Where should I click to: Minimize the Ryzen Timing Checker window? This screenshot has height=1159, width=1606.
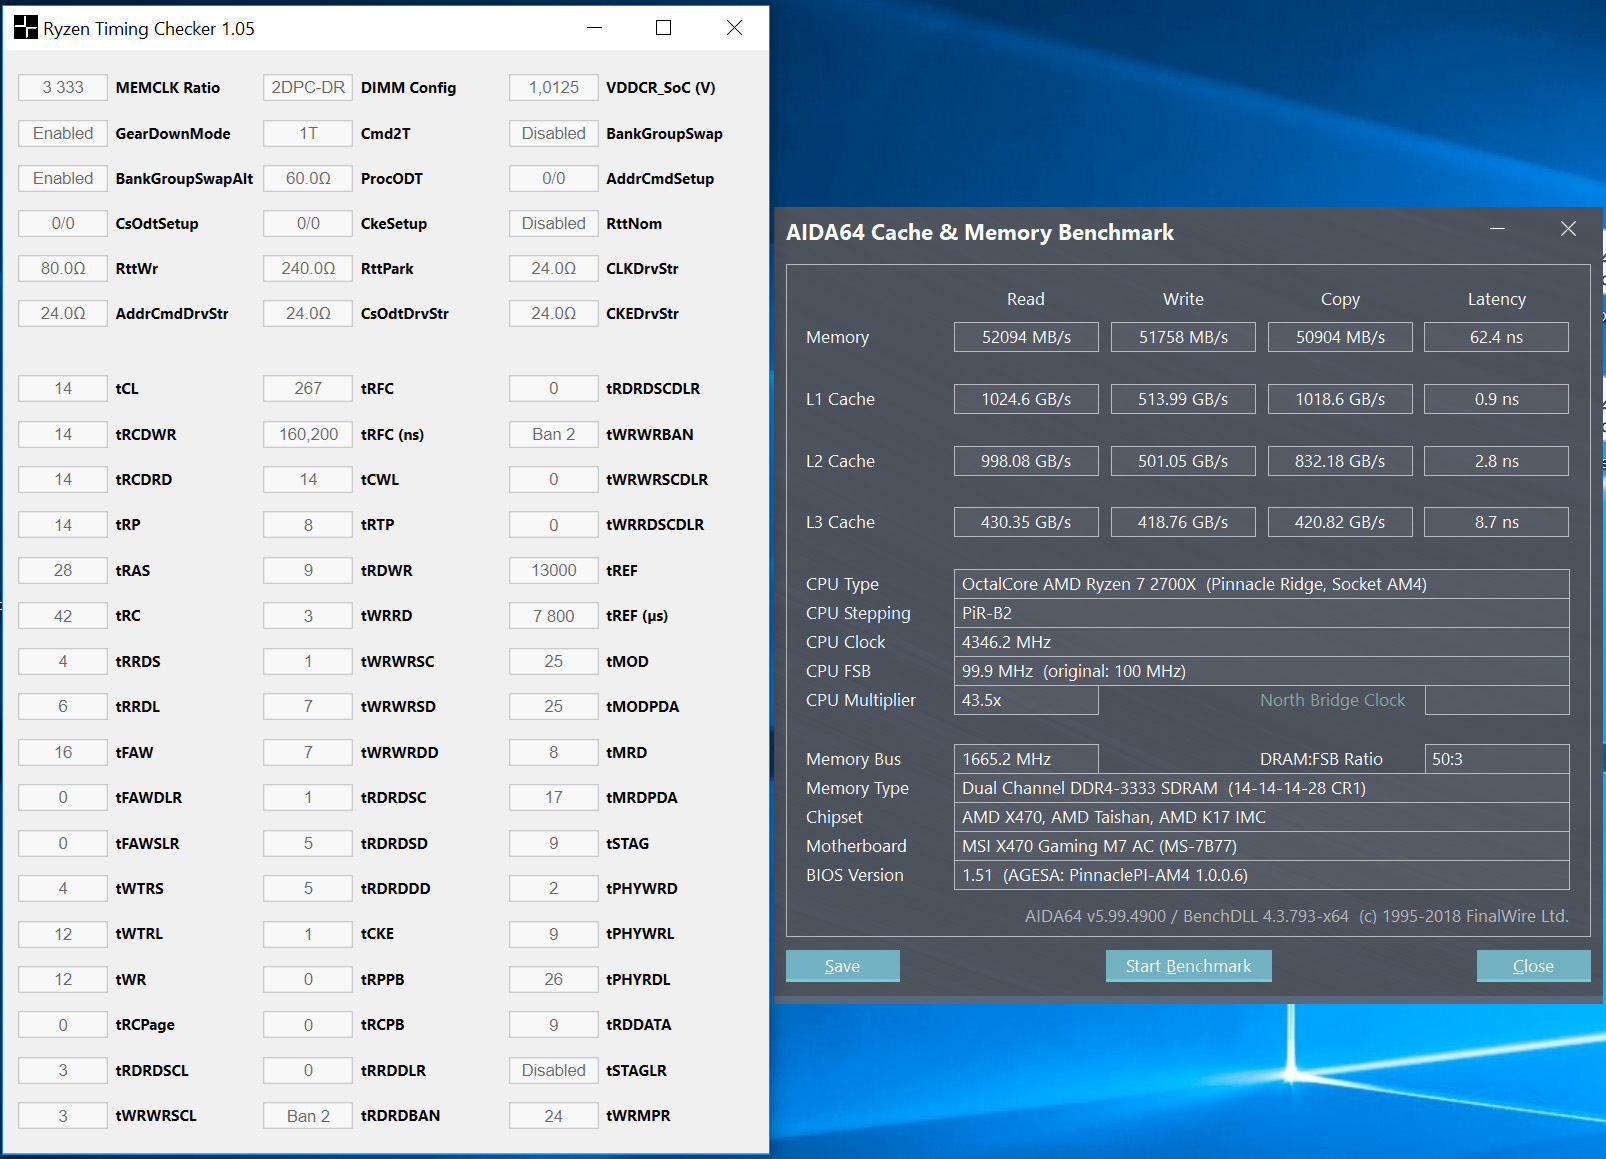click(x=595, y=28)
